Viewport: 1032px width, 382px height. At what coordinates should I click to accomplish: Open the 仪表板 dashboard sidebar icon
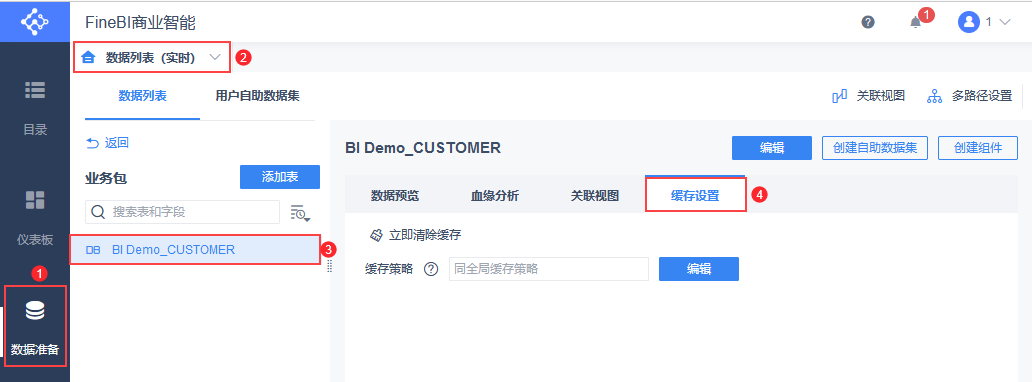[x=35, y=200]
